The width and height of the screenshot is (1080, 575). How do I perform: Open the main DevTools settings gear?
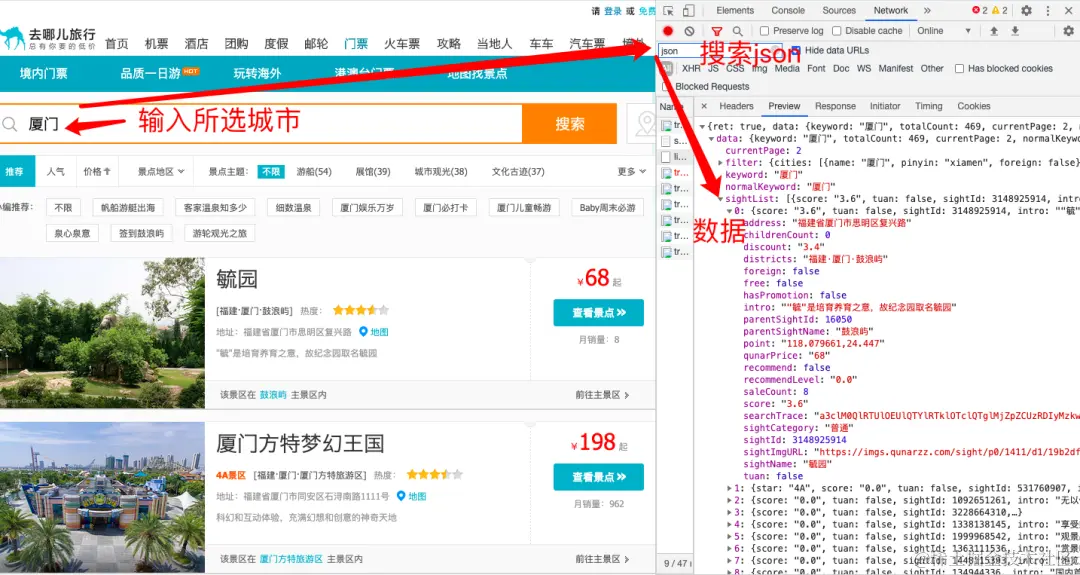coord(1026,10)
